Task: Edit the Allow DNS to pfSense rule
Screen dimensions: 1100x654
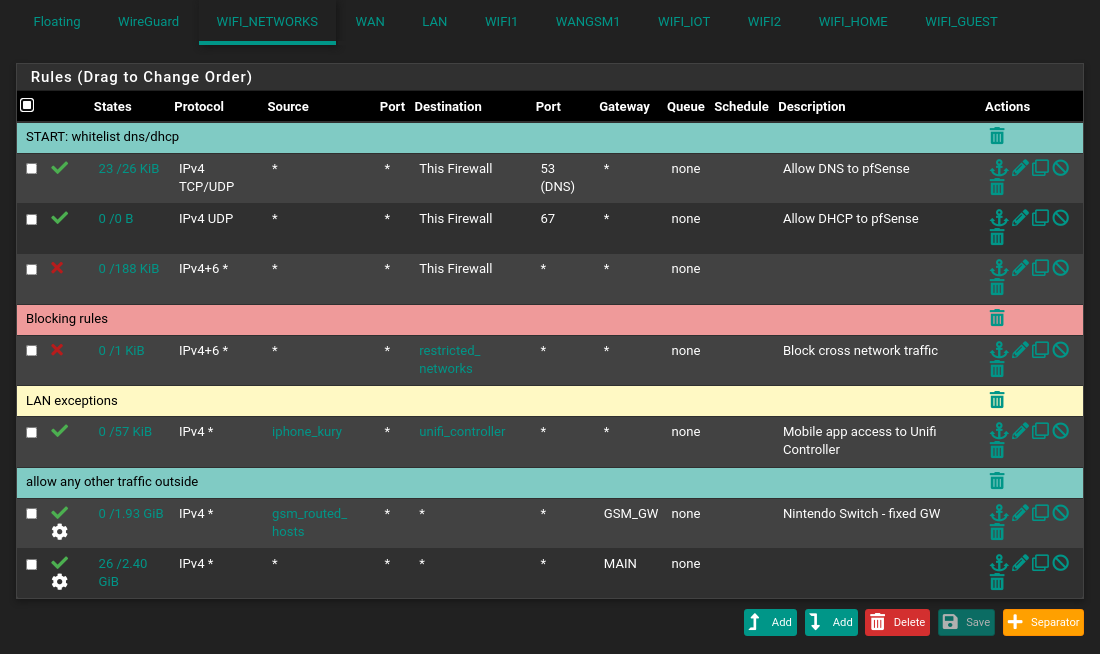Action: [1020, 168]
